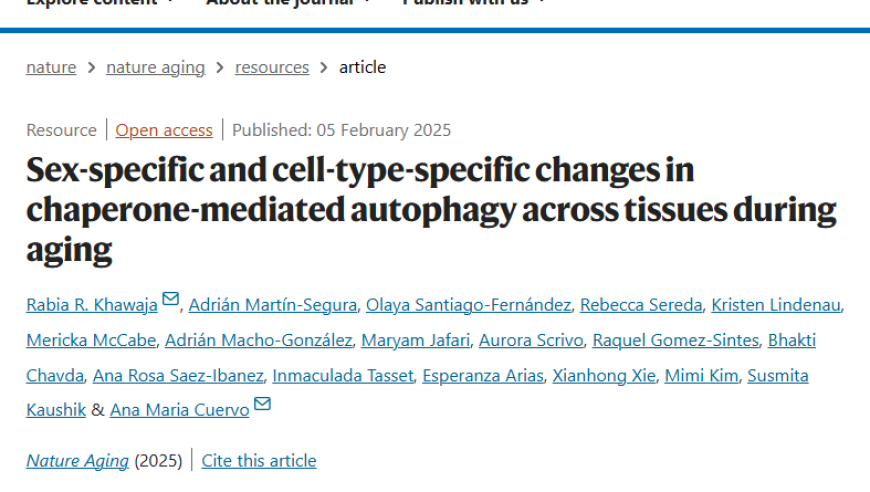Go to the nature aging breadcrumb
This screenshot has height=492, width=870.
(x=155, y=67)
